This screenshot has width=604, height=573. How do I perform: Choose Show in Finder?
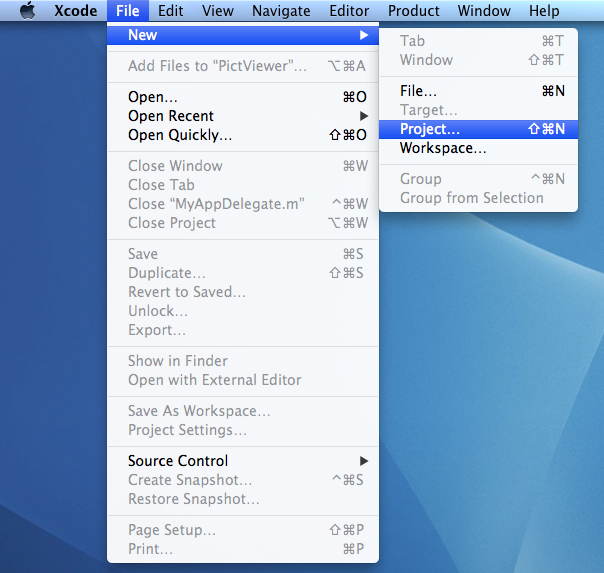point(243,361)
